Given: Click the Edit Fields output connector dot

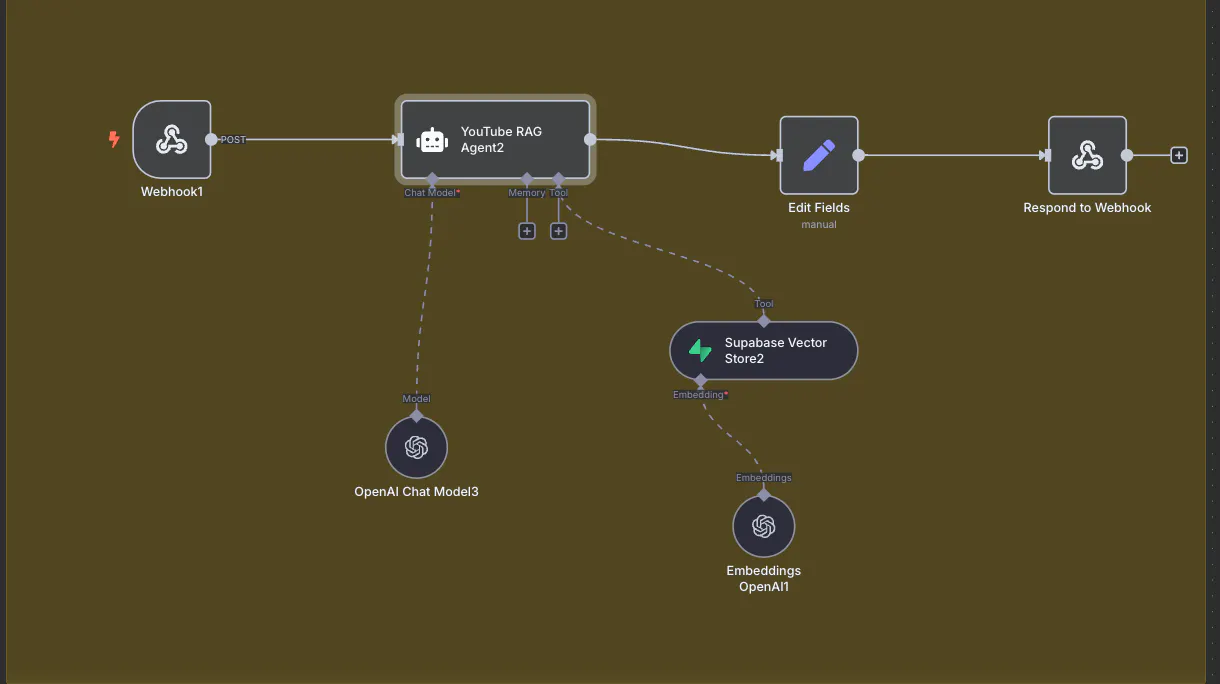Looking at the screenshot, I should pos(858,155).
